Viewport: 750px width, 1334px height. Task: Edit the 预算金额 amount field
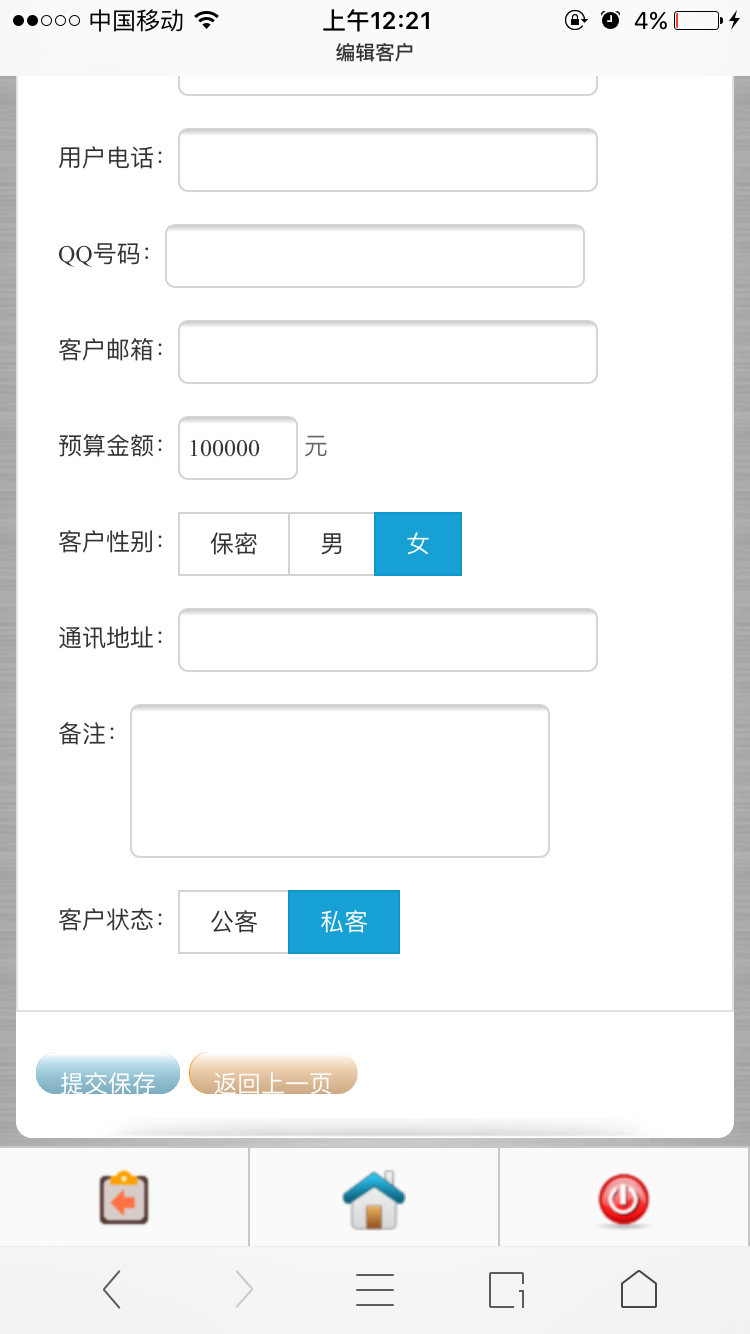[238, 448]
